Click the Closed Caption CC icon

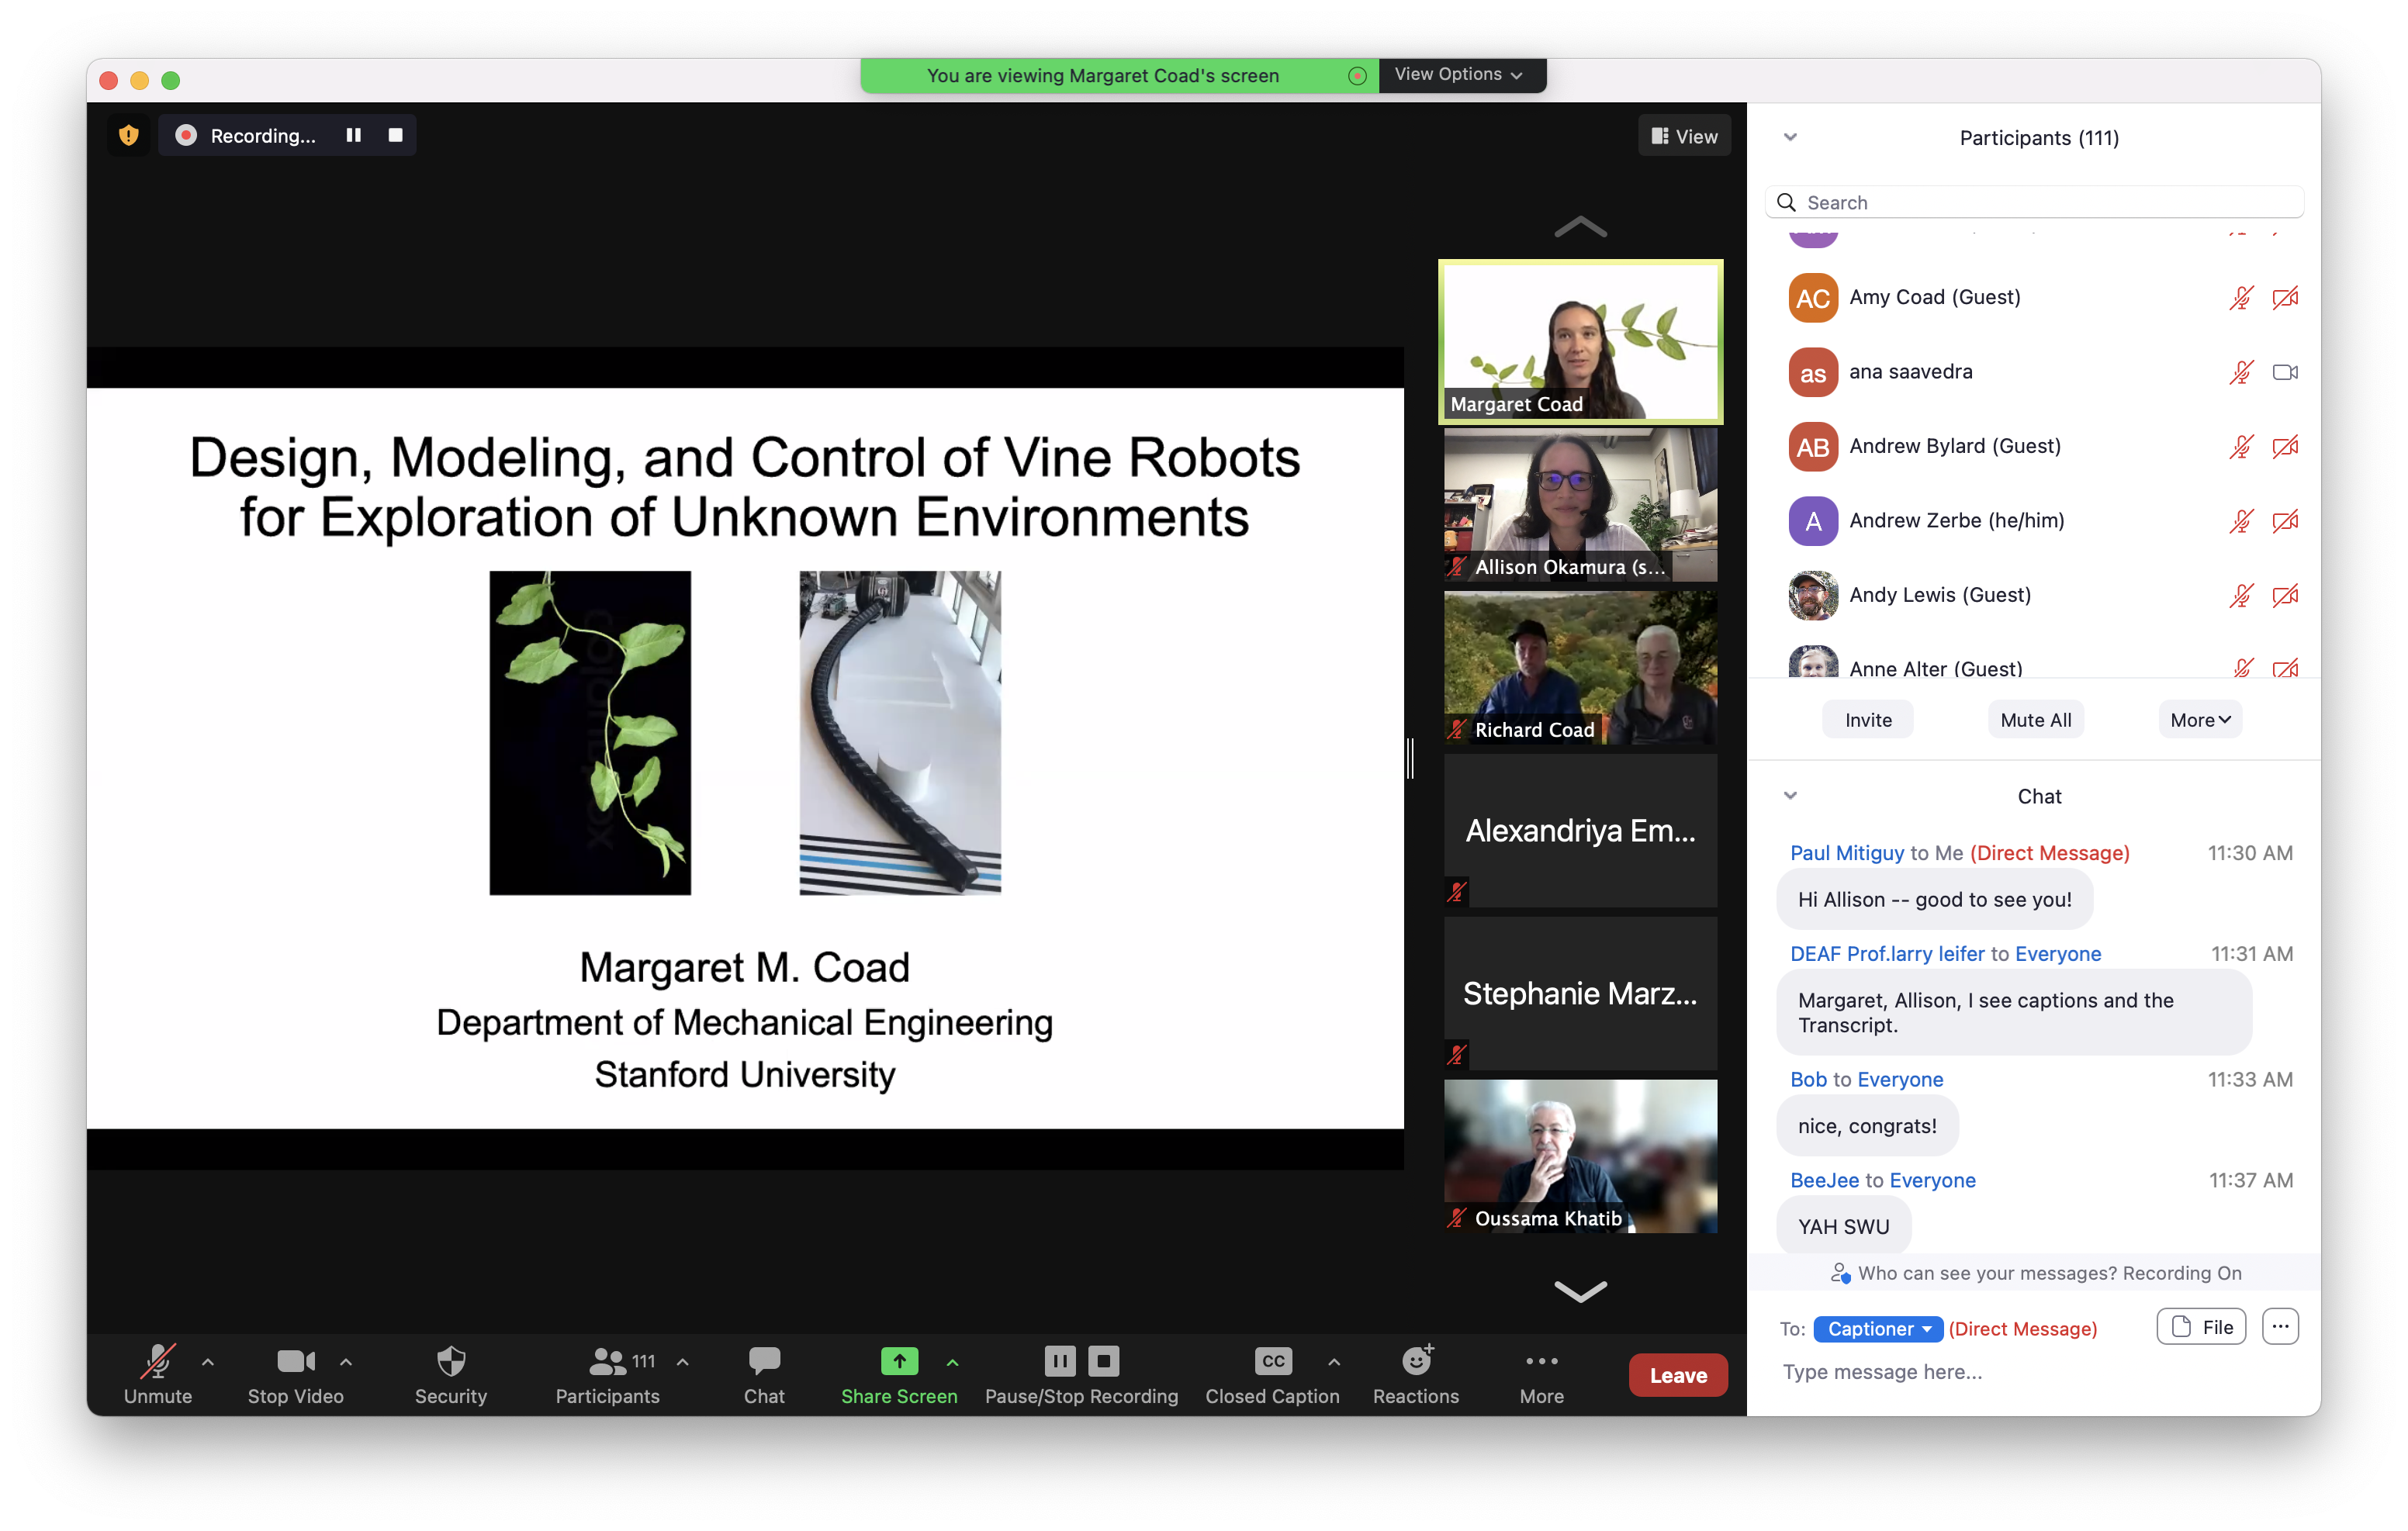pyautogui.click(x=1273, y=1361)
